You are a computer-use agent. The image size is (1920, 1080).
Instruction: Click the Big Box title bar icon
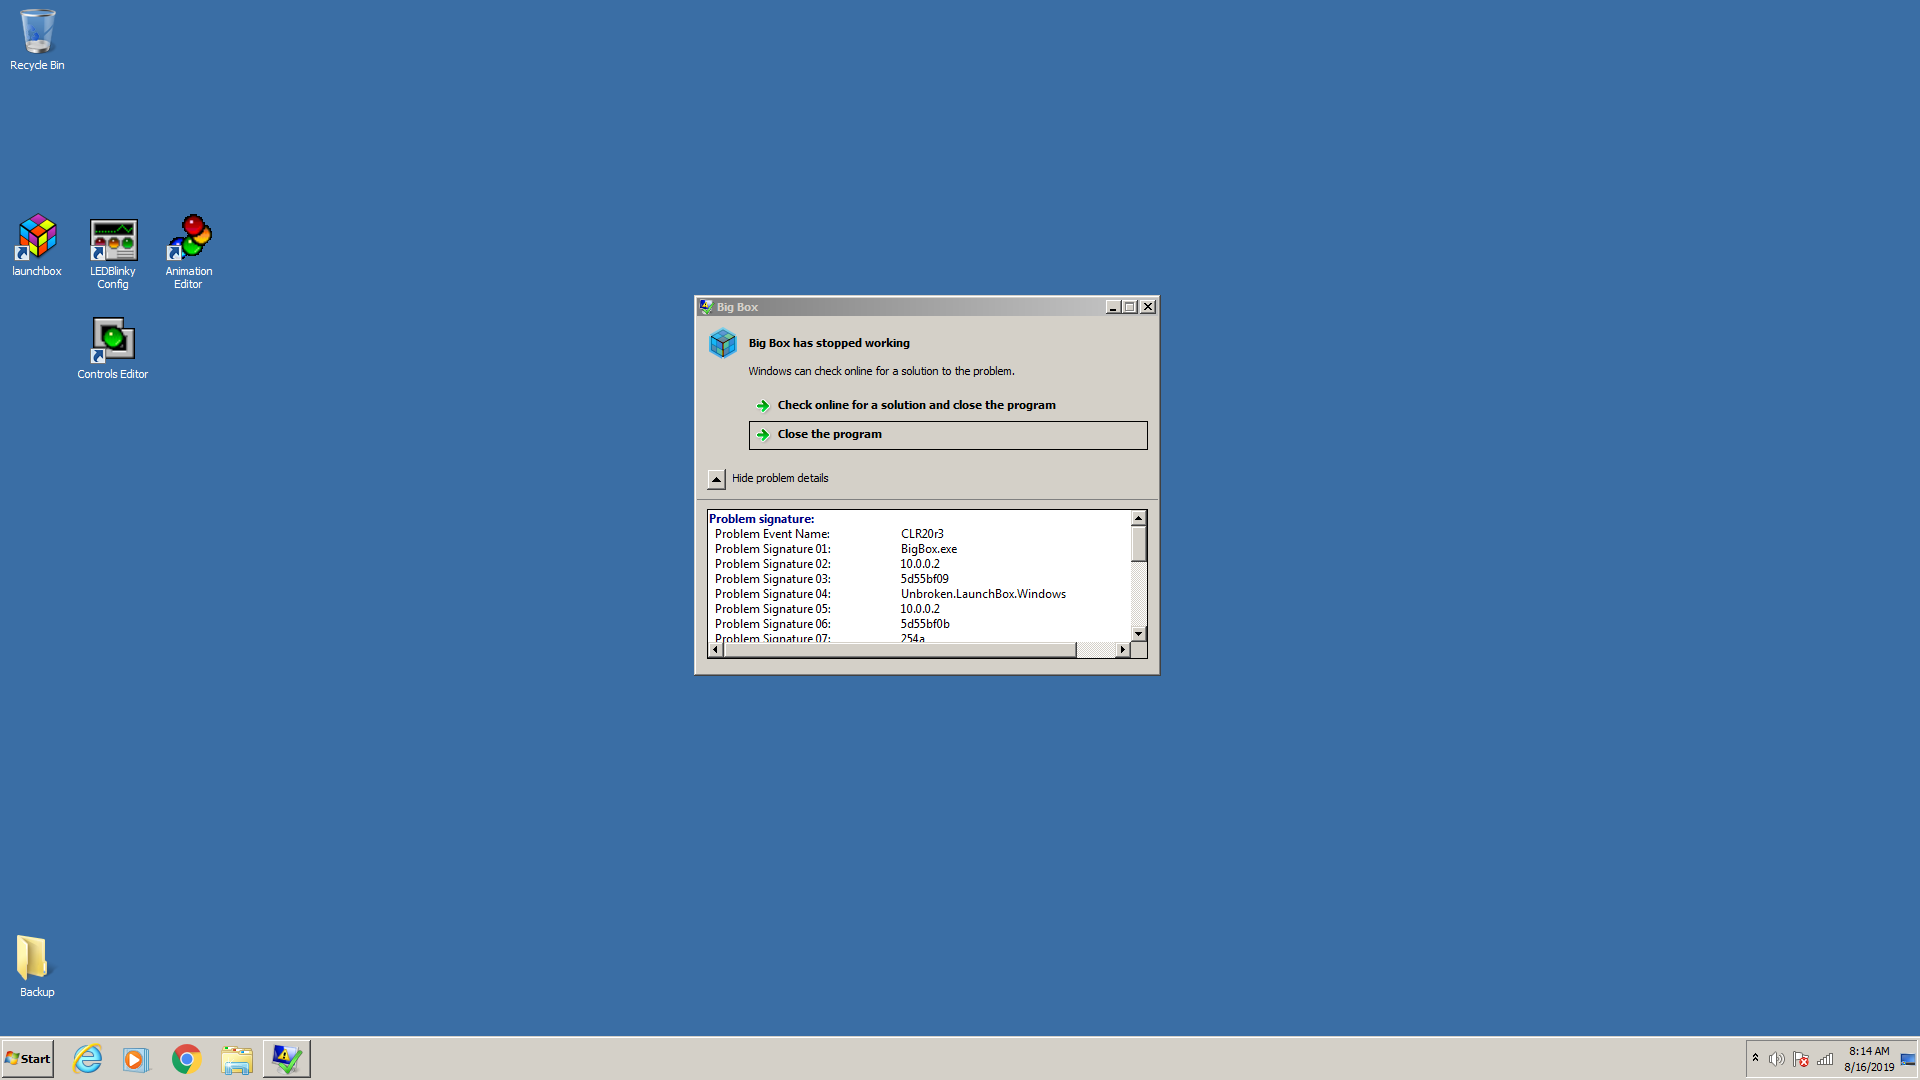pyautogui.click(x=706, y=307)
